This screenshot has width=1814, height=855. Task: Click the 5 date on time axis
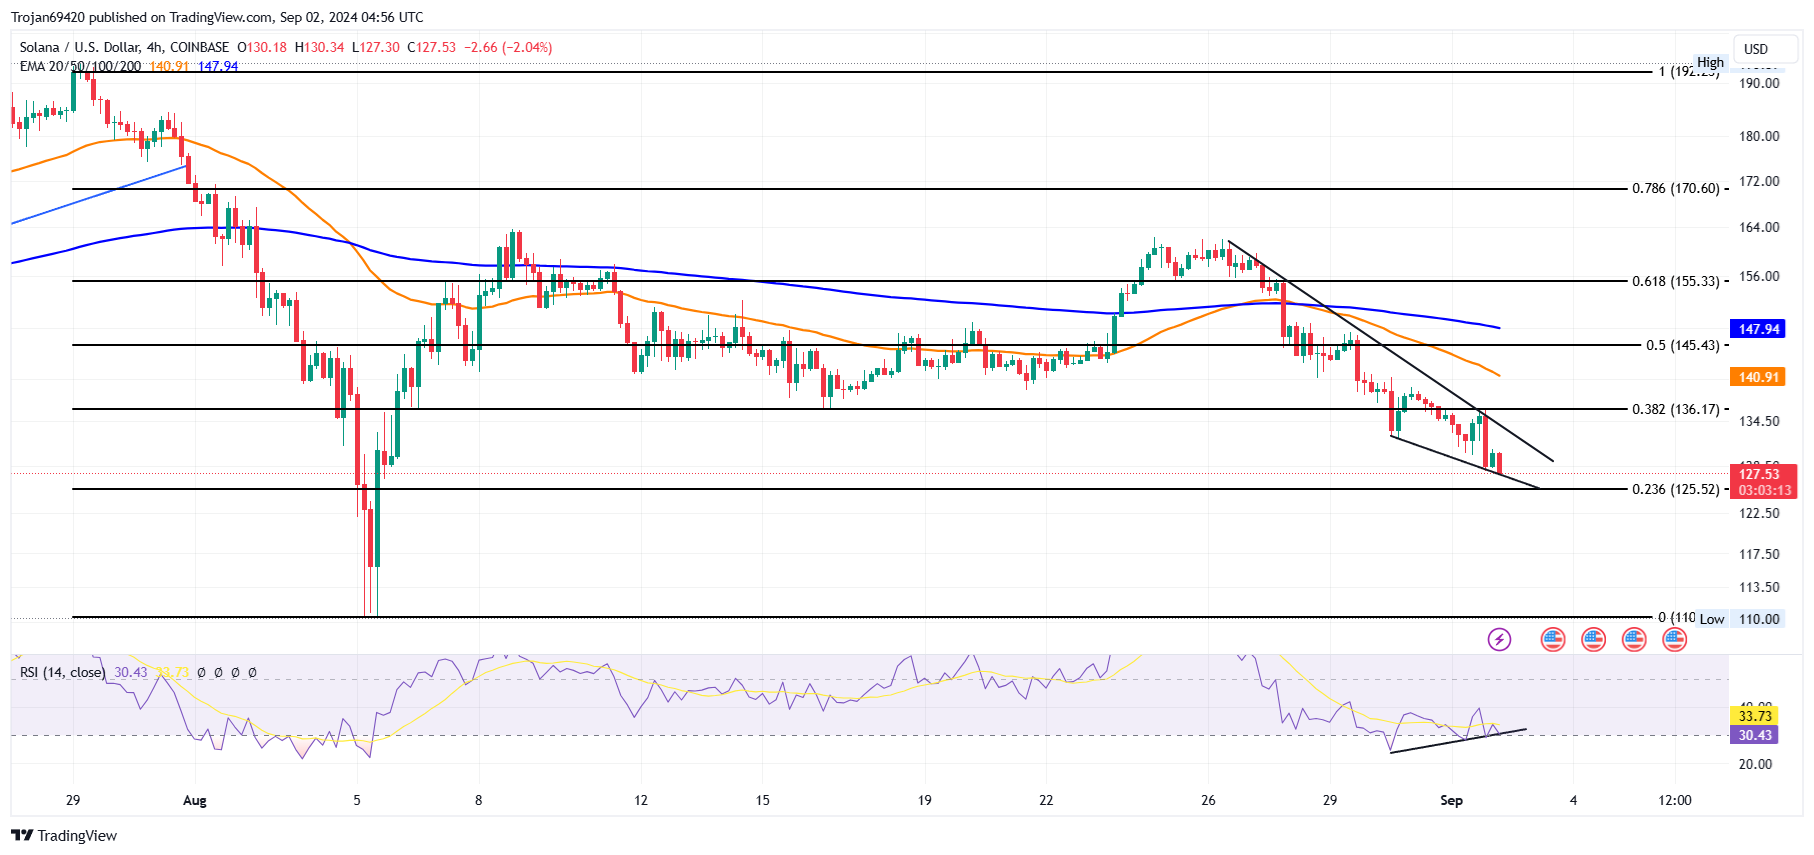tap(357, 800)
